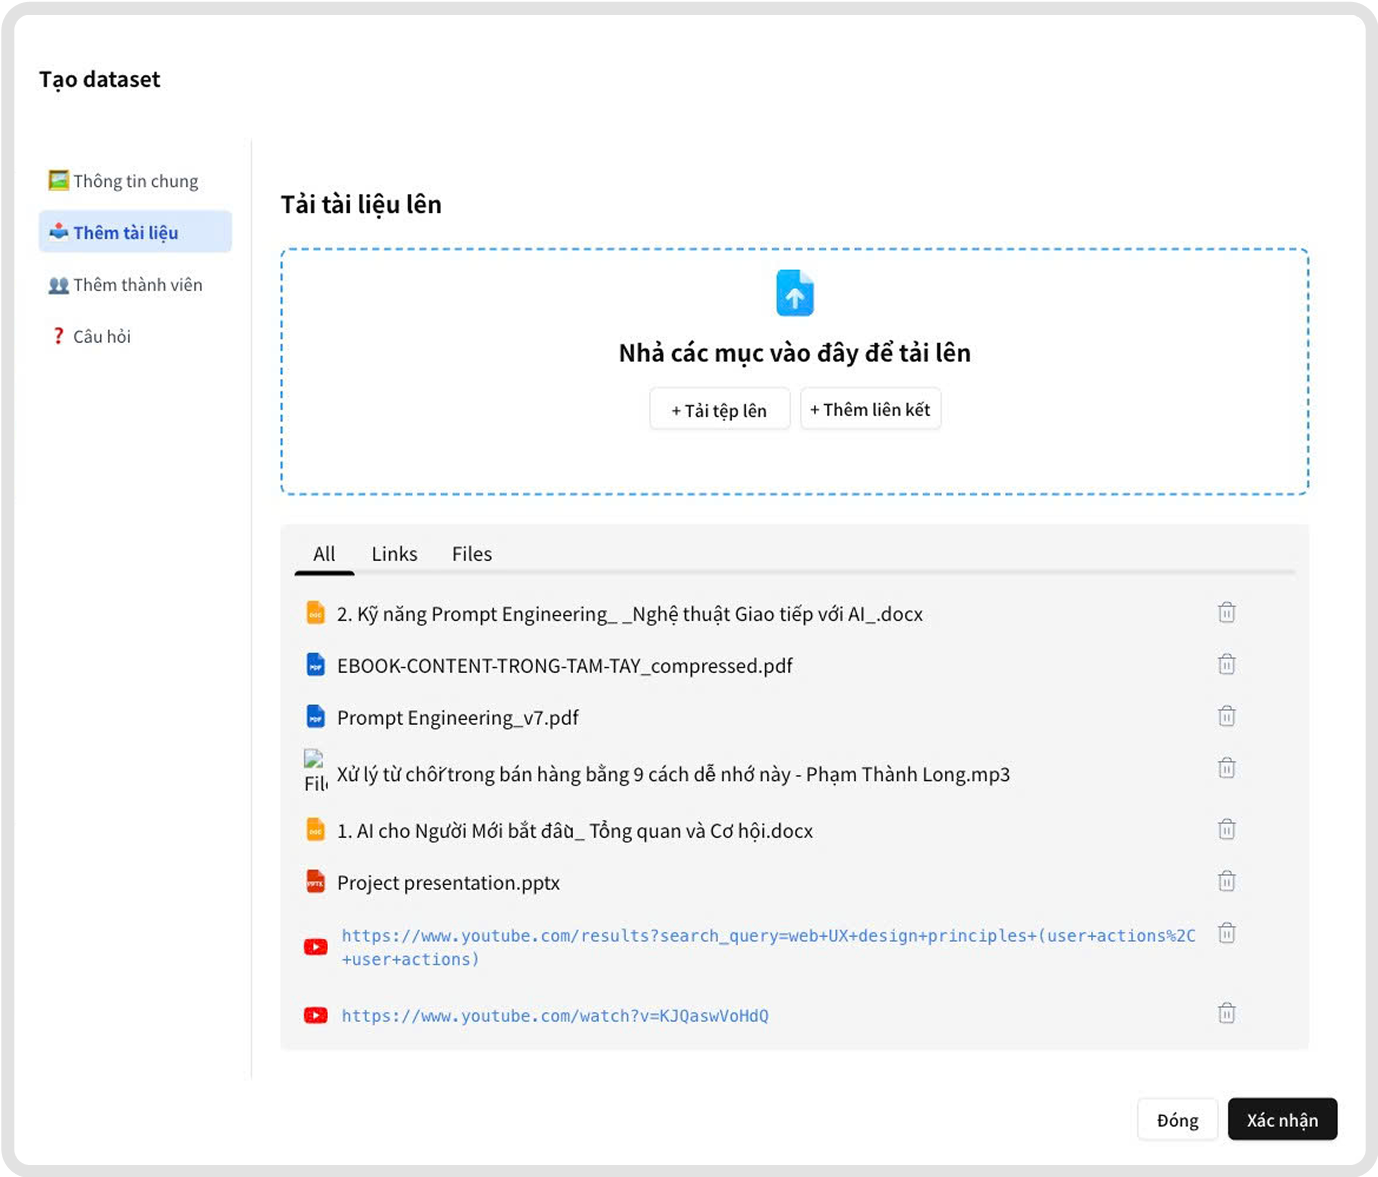This screenshot has width=1378, height=1177.
Task: Click the + Tải tệp lên button
Action: [x=719, y=408]
